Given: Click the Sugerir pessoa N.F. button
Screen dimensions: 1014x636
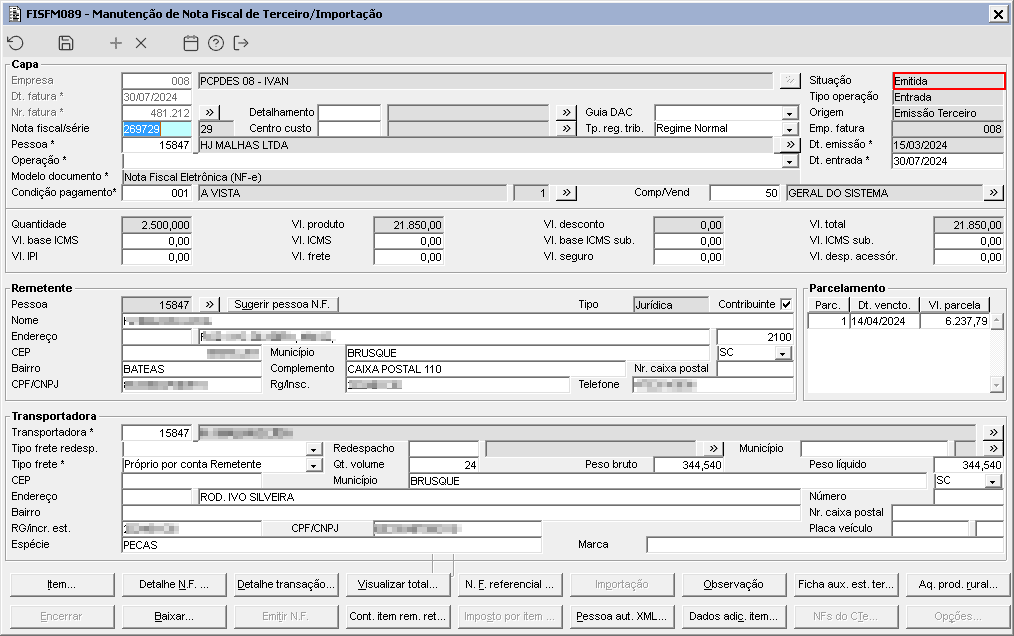Looking at the screenshot, I should coord(283,305).
